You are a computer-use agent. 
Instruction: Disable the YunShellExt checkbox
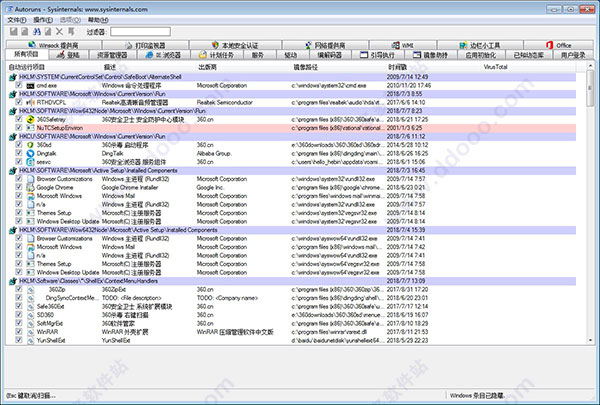pos(19,340)
